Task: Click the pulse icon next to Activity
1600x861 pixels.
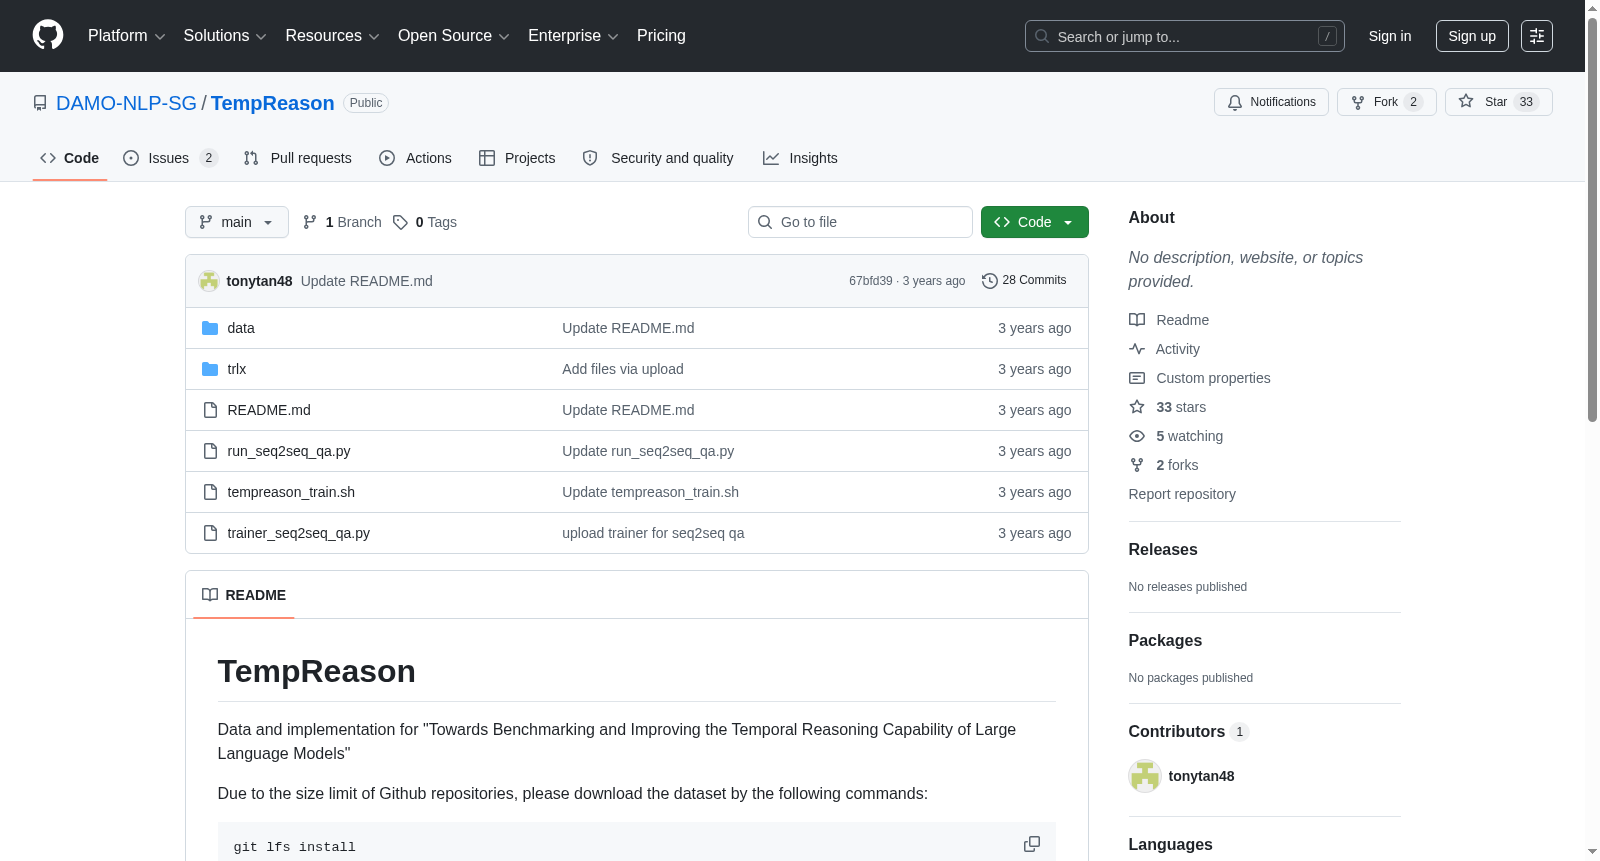Action: tap(1137, 349)
